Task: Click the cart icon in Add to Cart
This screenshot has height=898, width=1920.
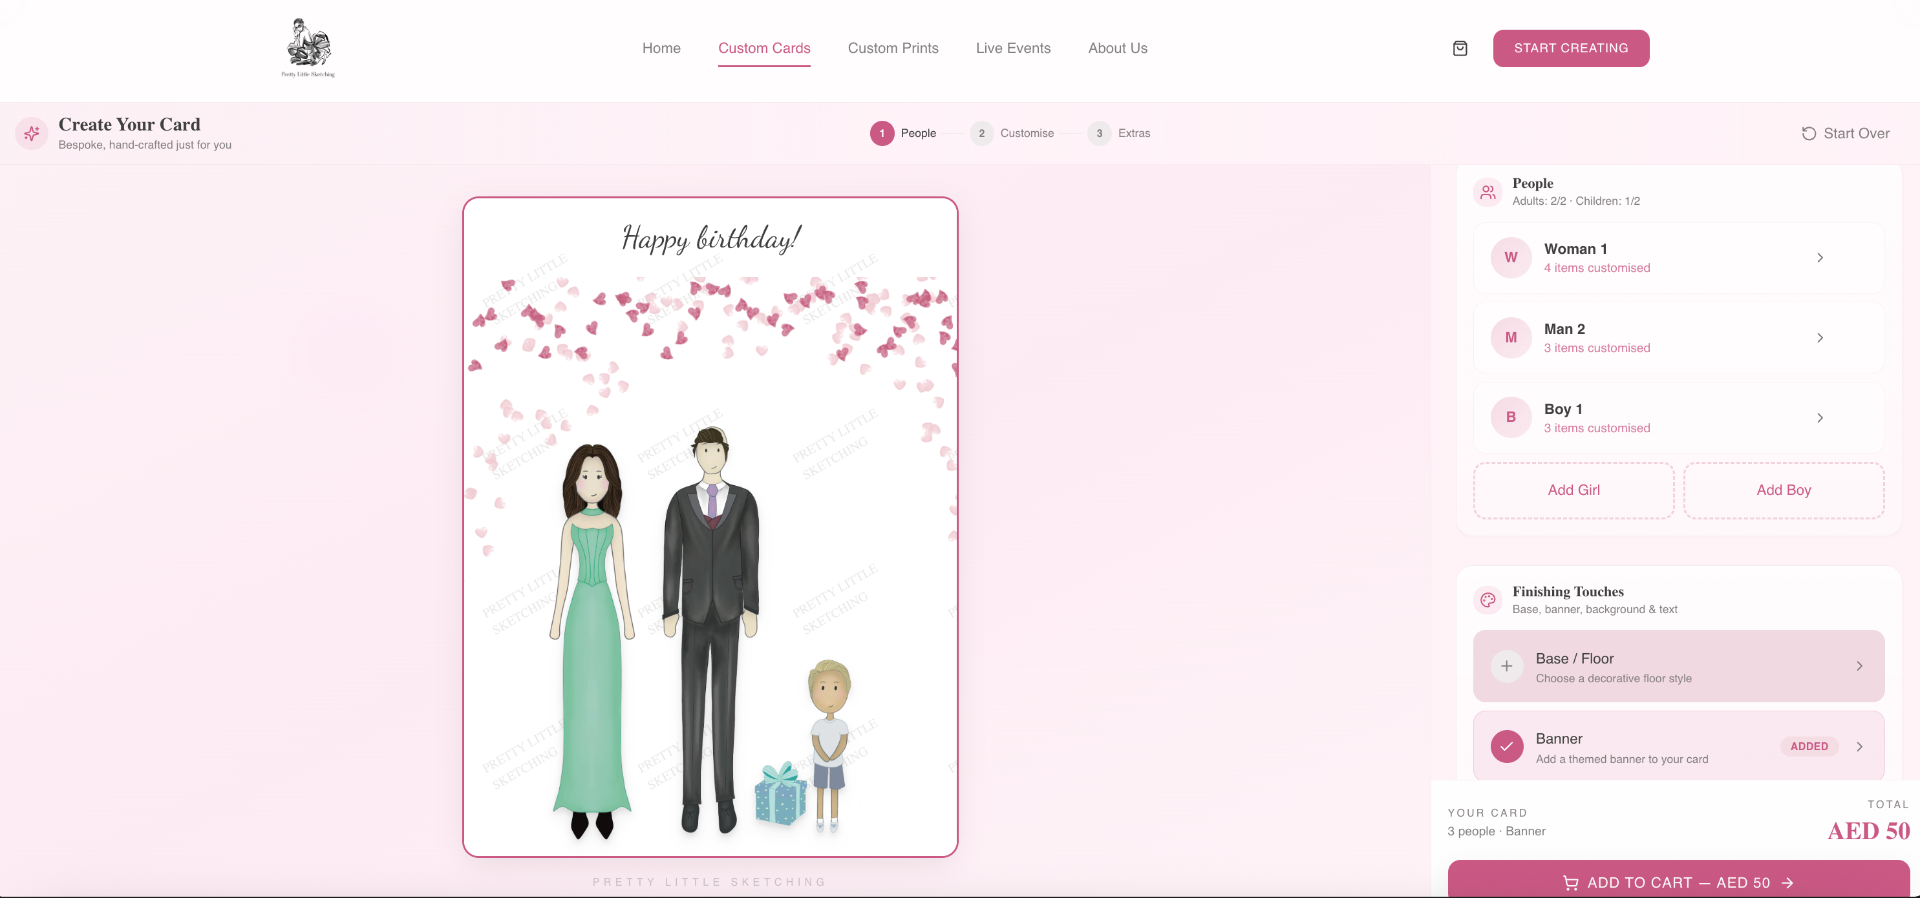Action: point(1571,883)
